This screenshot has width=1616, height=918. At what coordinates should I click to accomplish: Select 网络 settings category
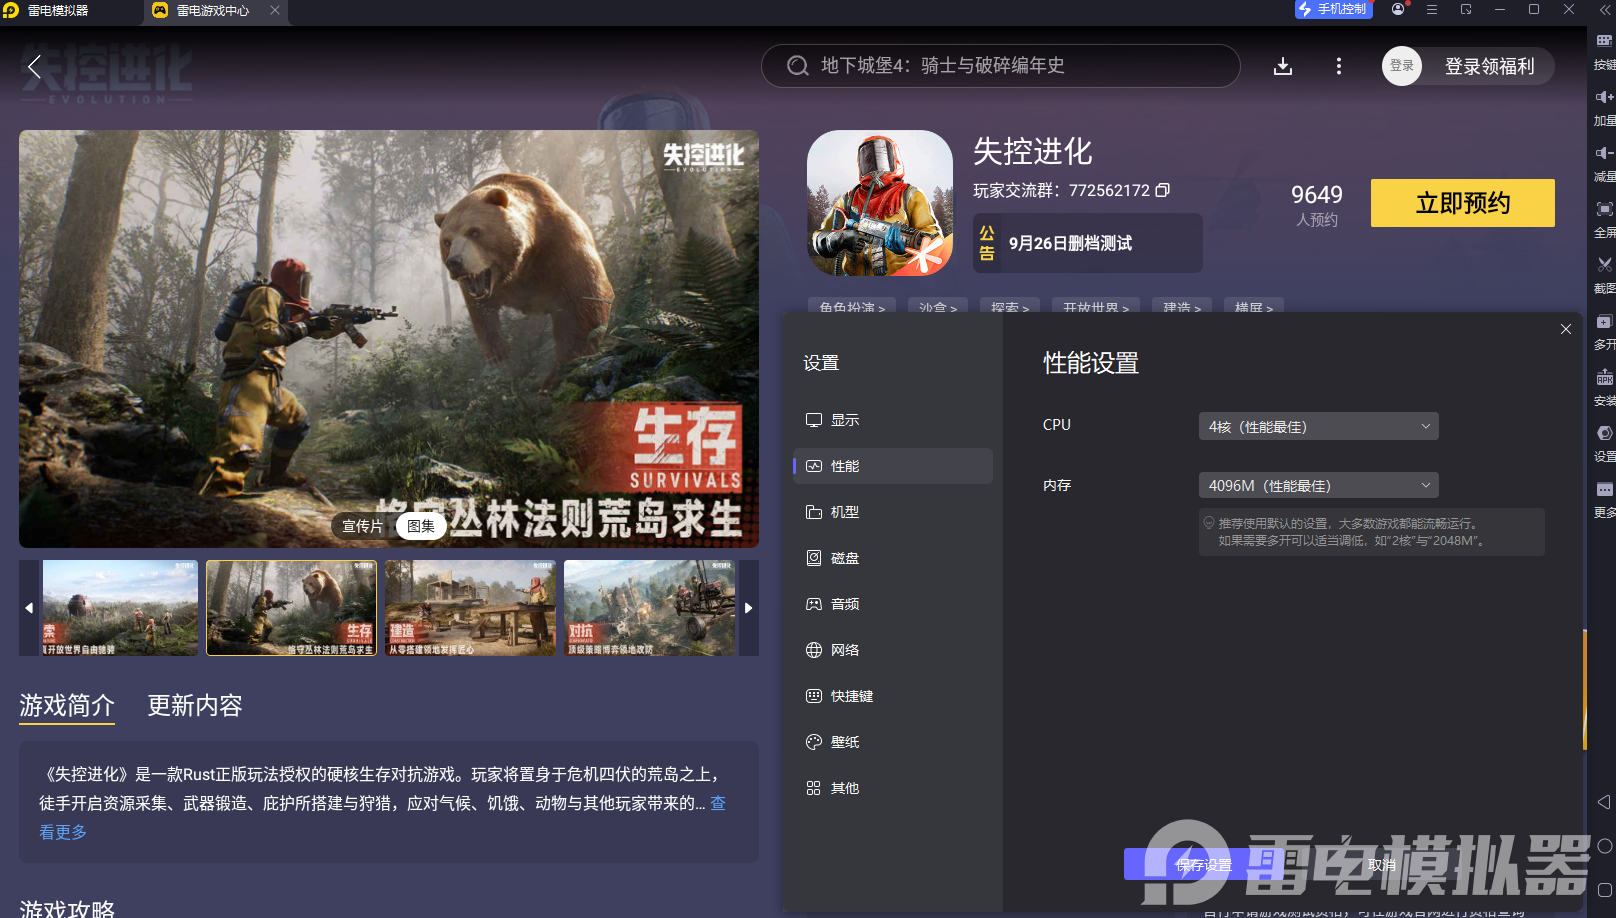point(893,650)
